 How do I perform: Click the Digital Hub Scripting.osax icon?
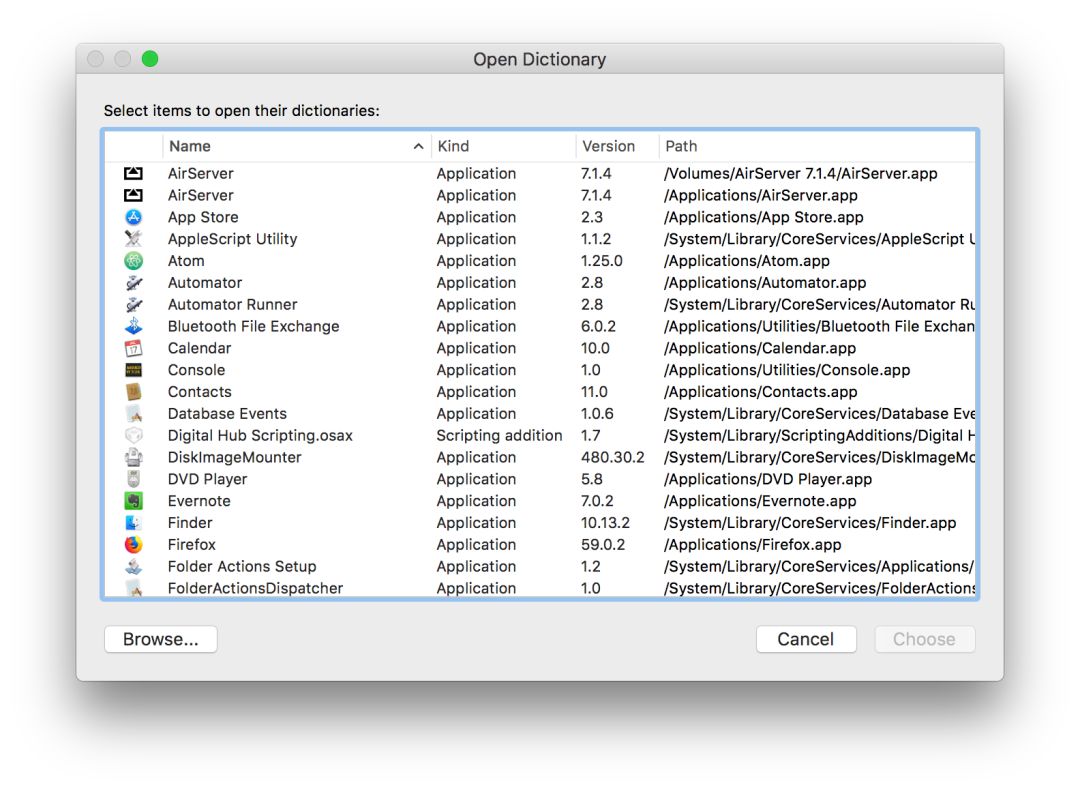[133, 435]
